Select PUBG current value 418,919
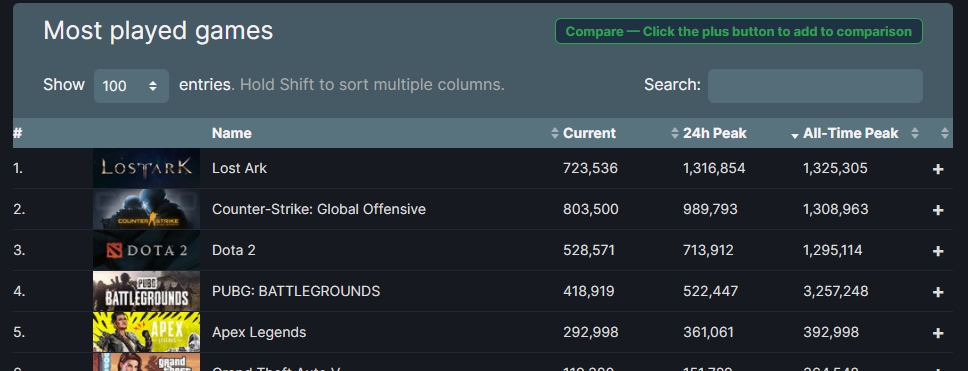The width and height of the screenshot is (968, 371). click(588, 291)
